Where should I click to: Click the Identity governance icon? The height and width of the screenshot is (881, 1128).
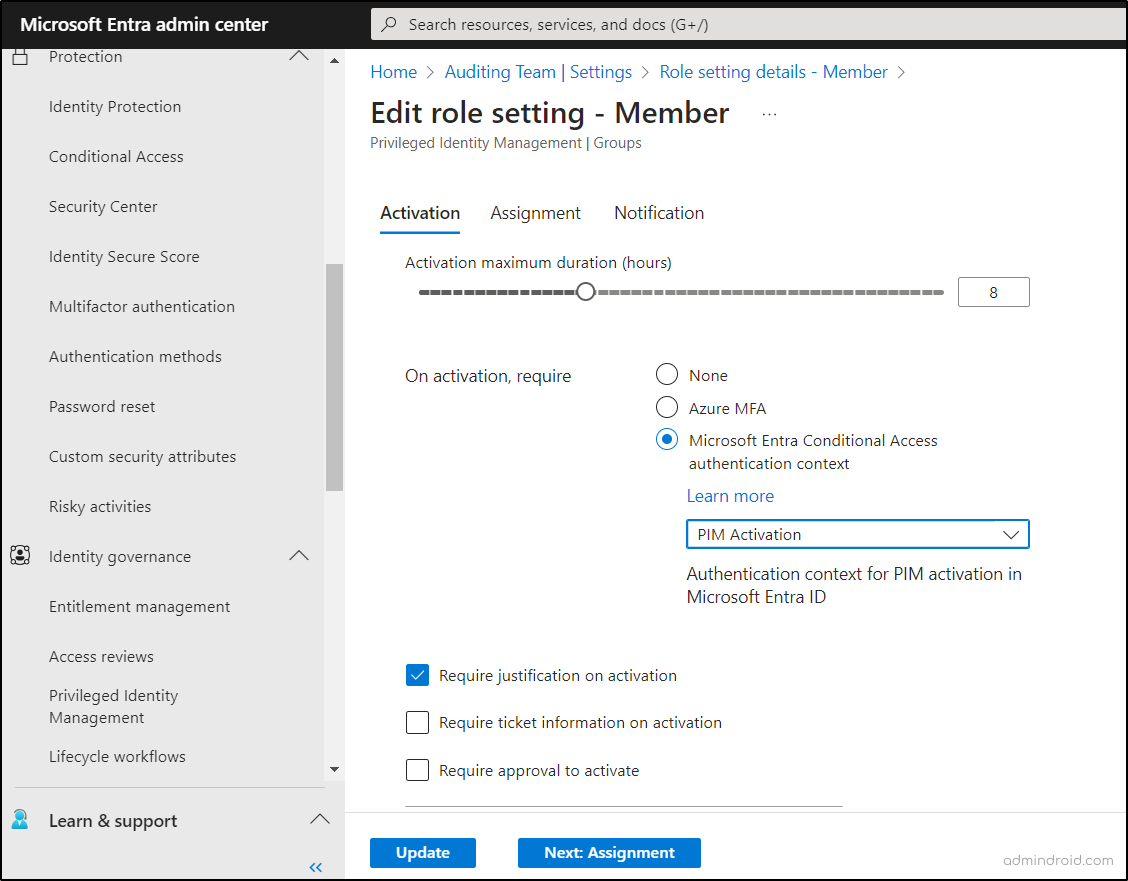[20, 556]
